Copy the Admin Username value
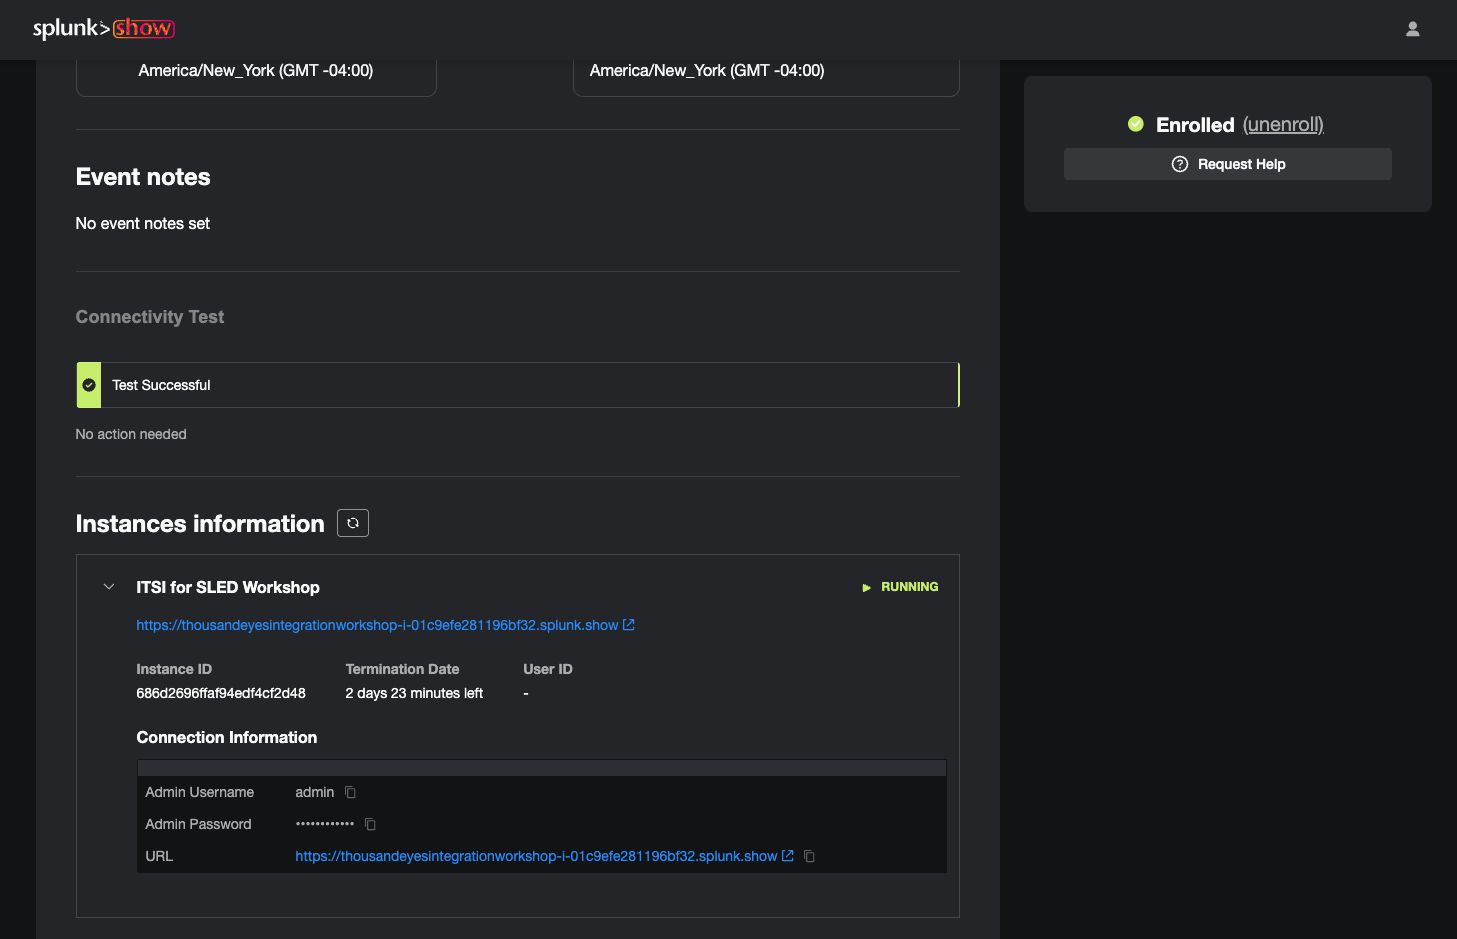 tap(350, 792)
